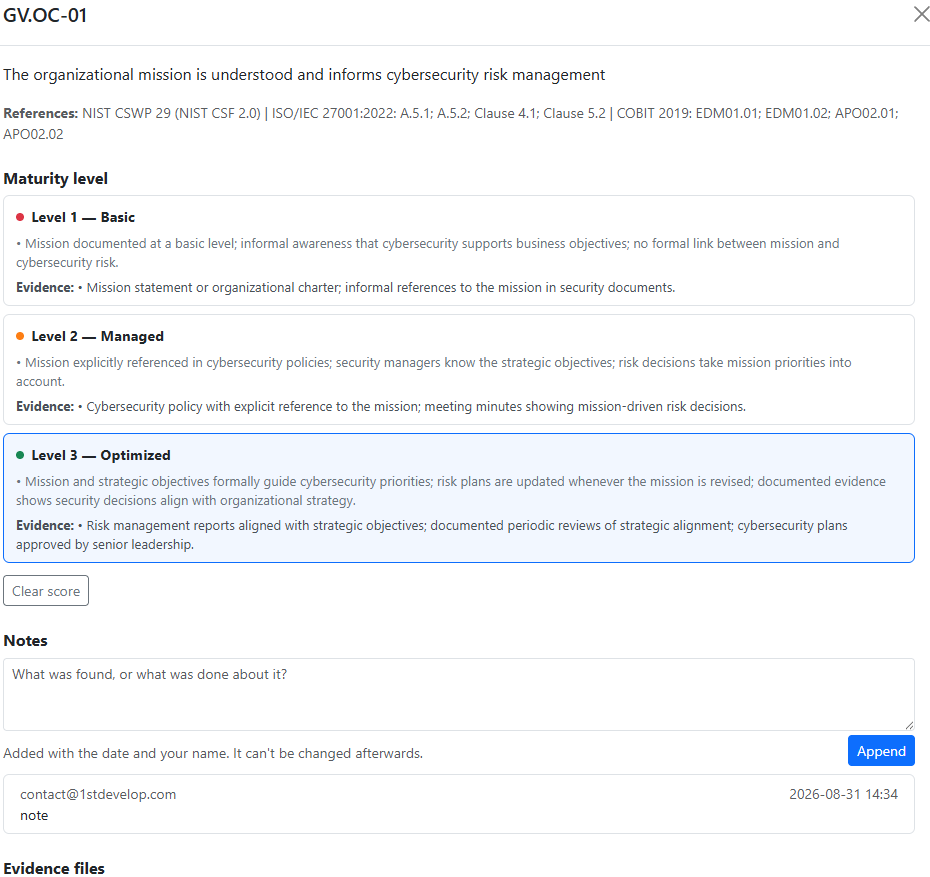Click the Evidence files section heading

pyautogui.click(x=54, y=868)
